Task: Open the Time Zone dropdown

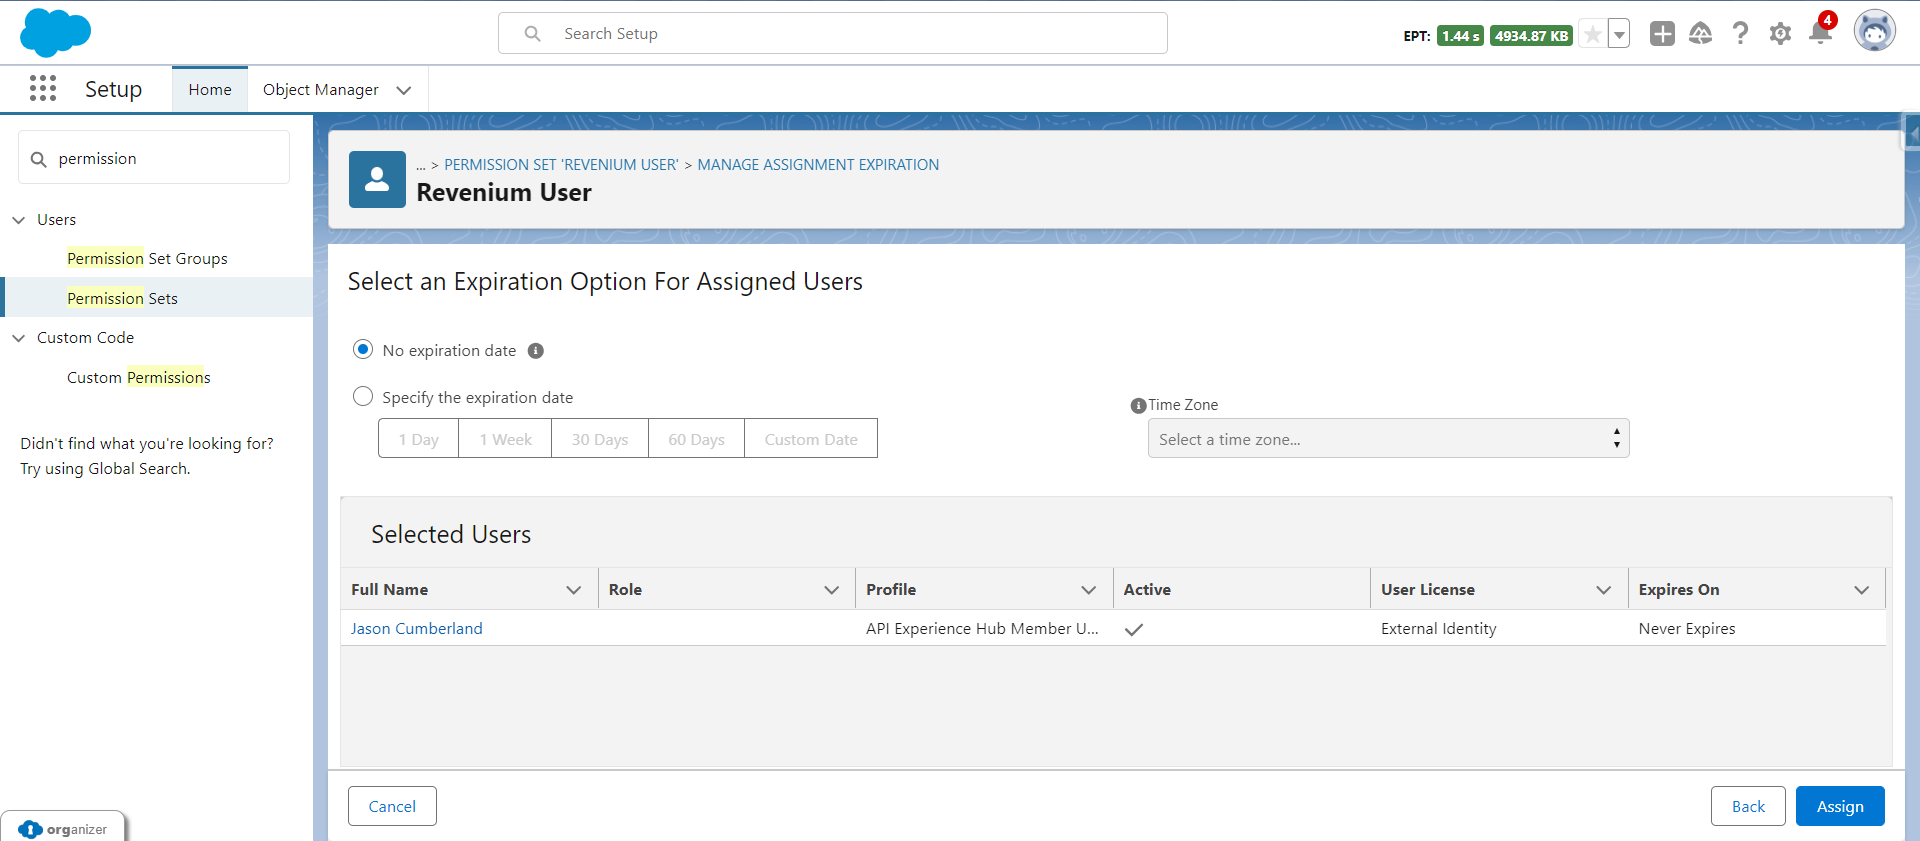Action: click(1388, 439)
